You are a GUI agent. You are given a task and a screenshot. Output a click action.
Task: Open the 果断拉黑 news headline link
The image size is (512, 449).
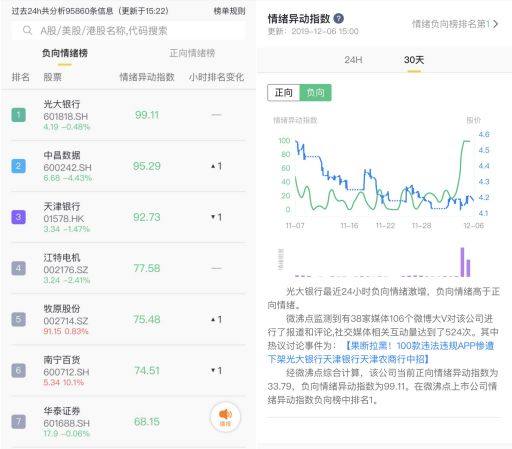click(x=381, y=352)
